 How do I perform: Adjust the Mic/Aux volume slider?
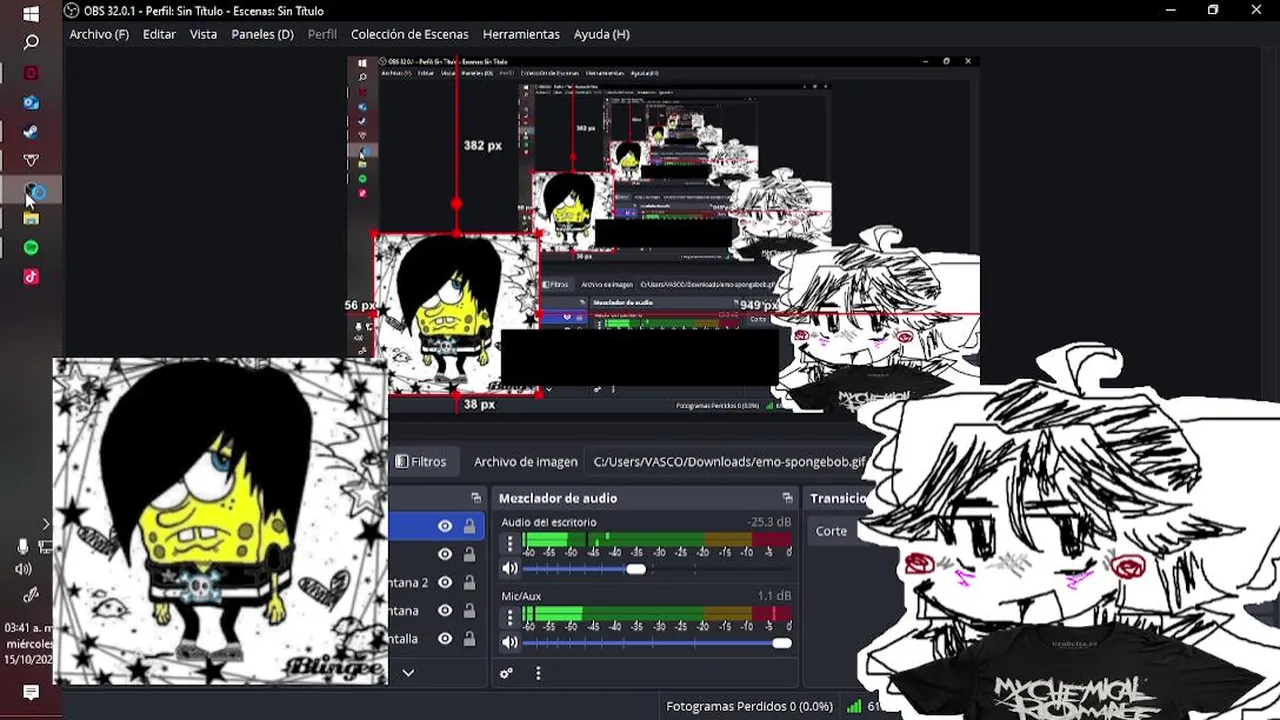click(657, 643)
